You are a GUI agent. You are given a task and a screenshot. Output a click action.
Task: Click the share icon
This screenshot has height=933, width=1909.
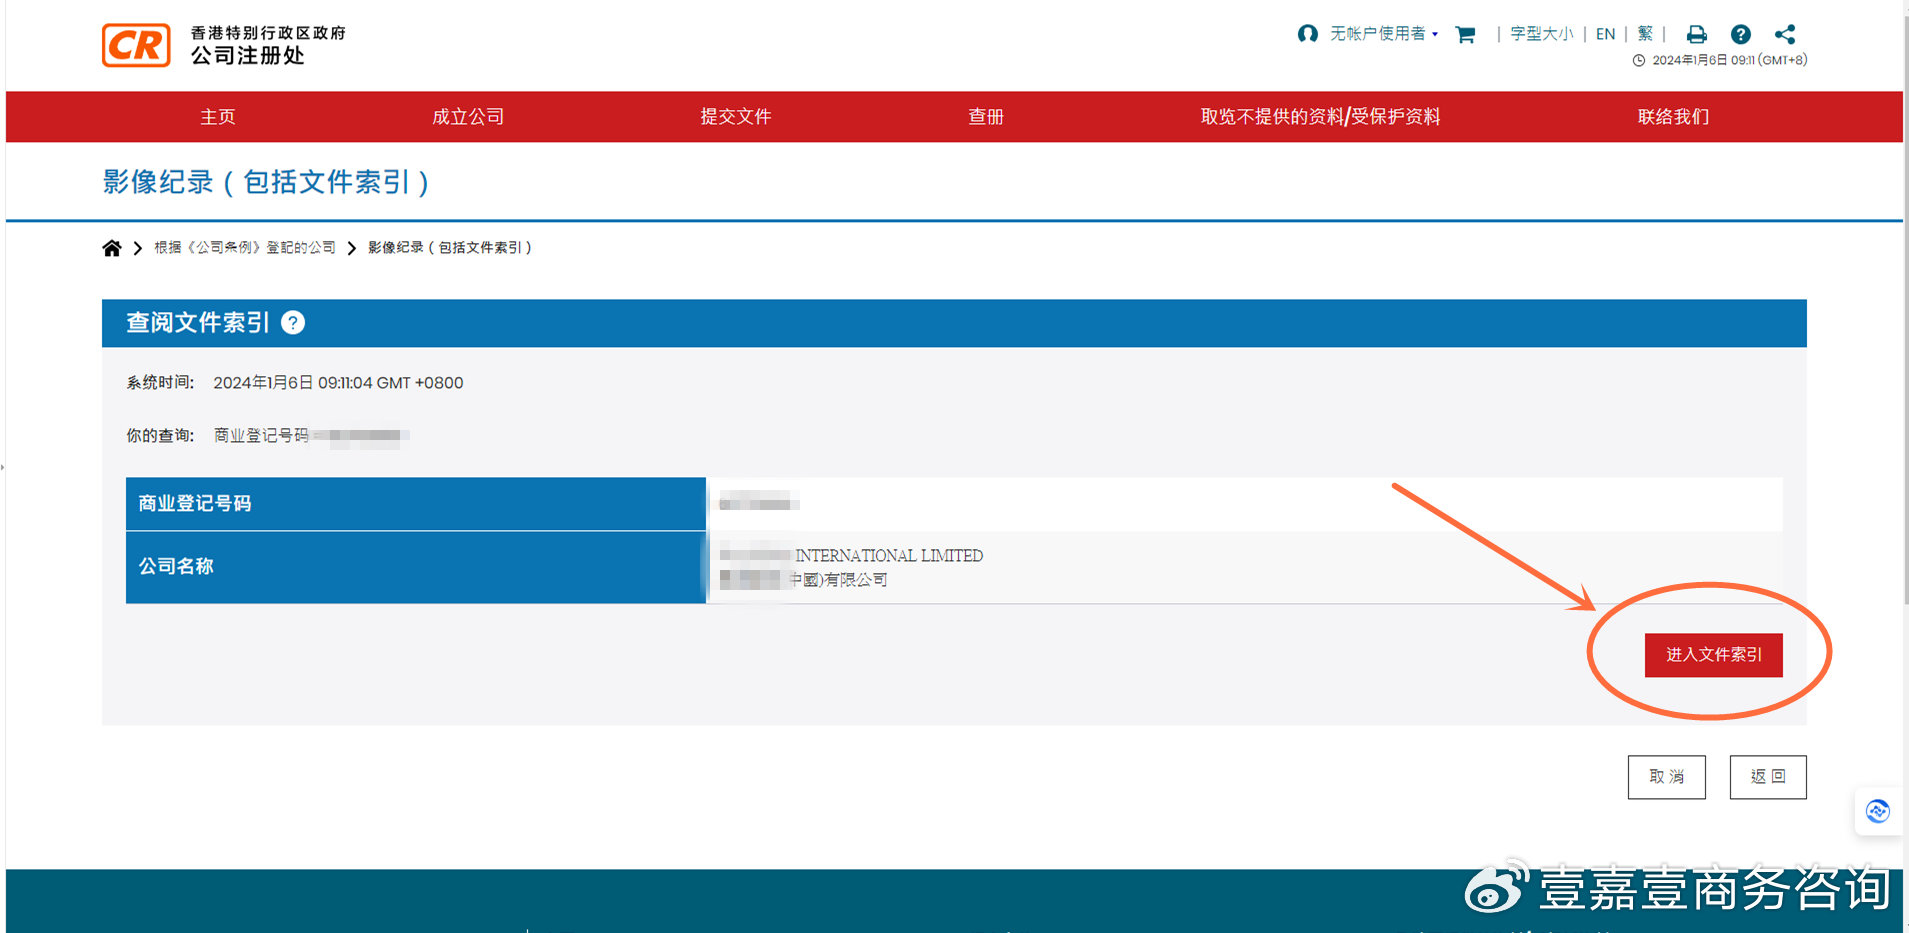(x=1785, y=34)
